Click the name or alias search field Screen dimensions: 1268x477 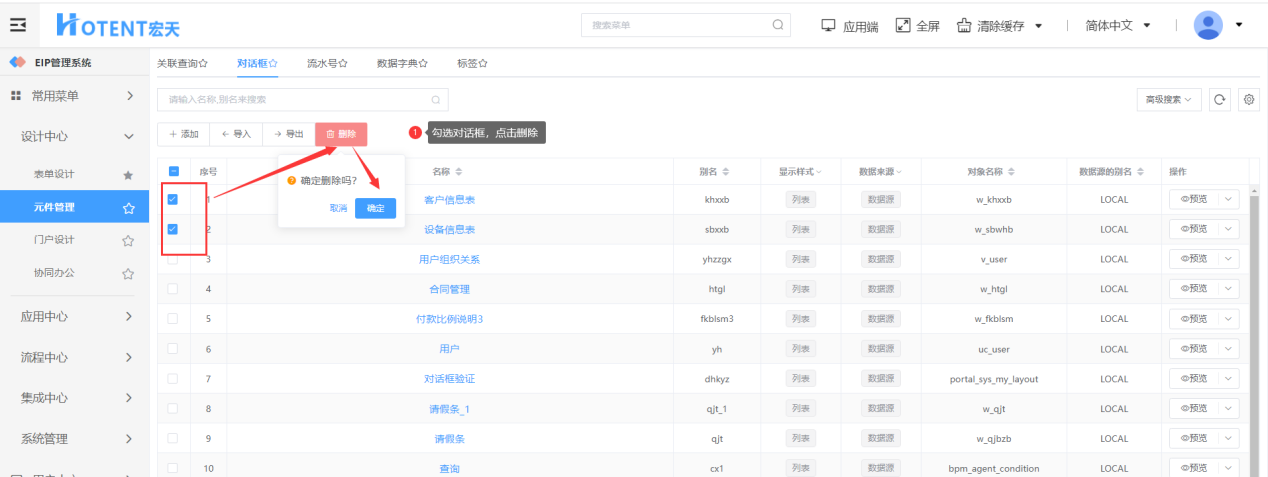pyautogui.click(x=295, y=99)
